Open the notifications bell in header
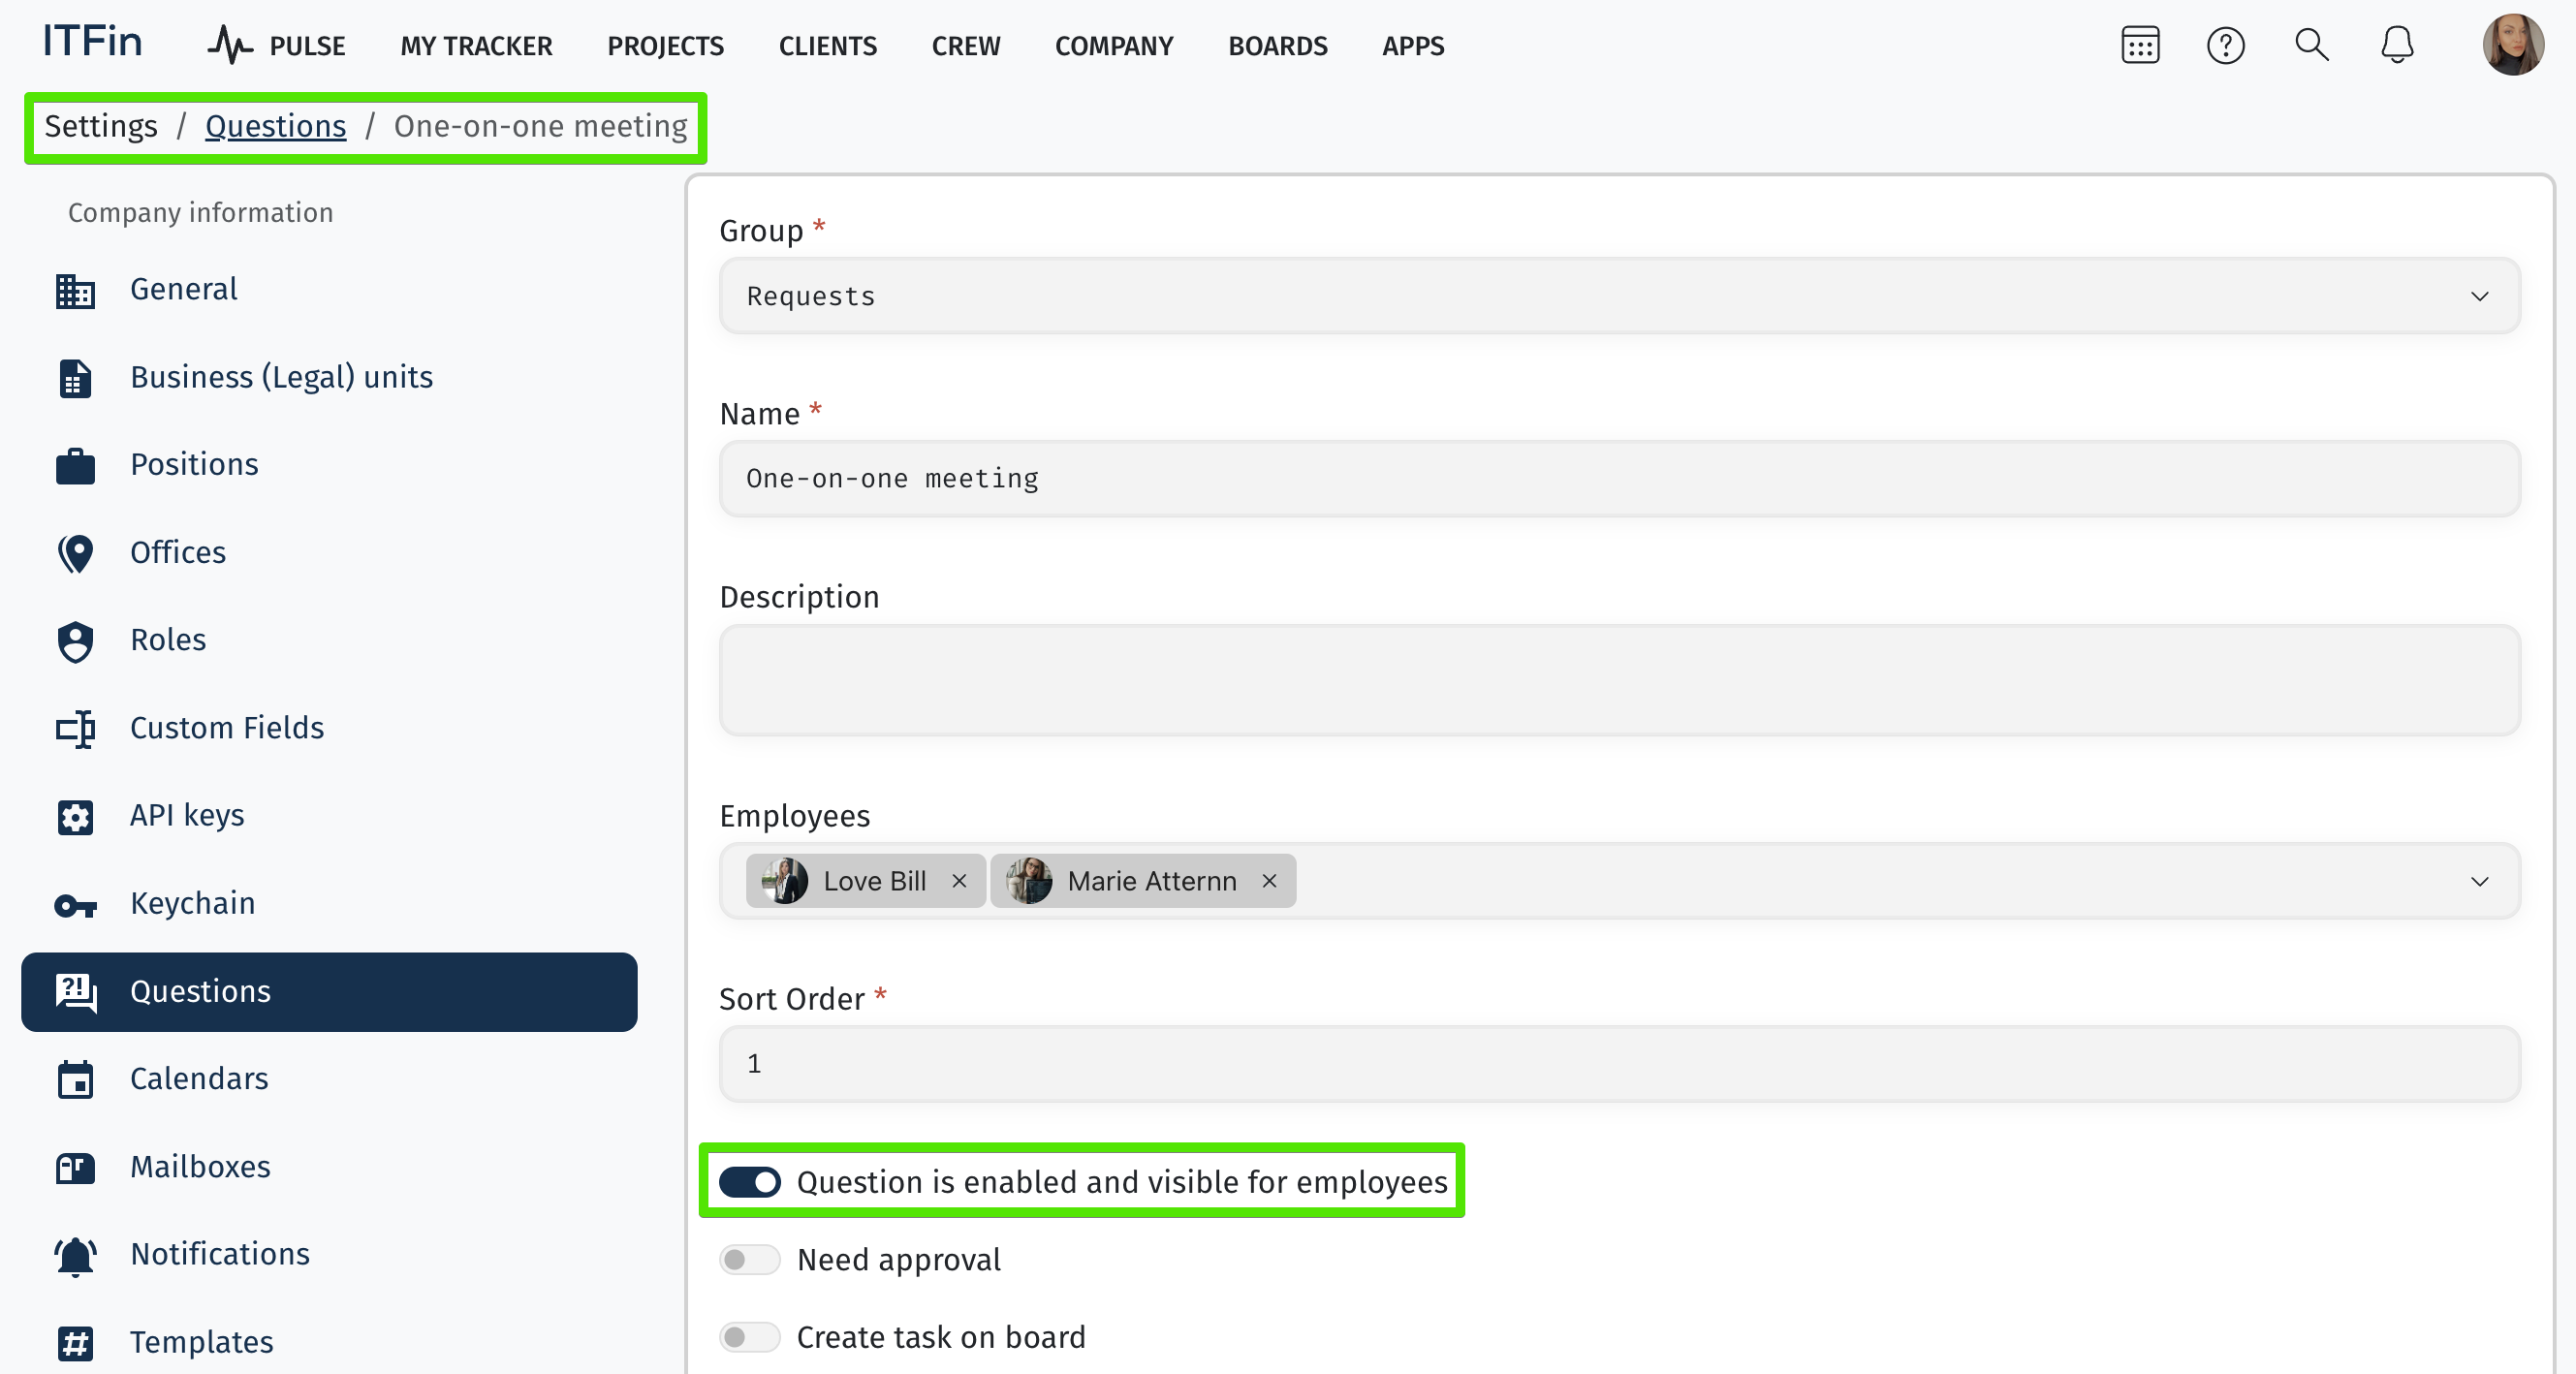Screen dimensions: 2576x1374 pyautogui.click(x=2397, y=45)
